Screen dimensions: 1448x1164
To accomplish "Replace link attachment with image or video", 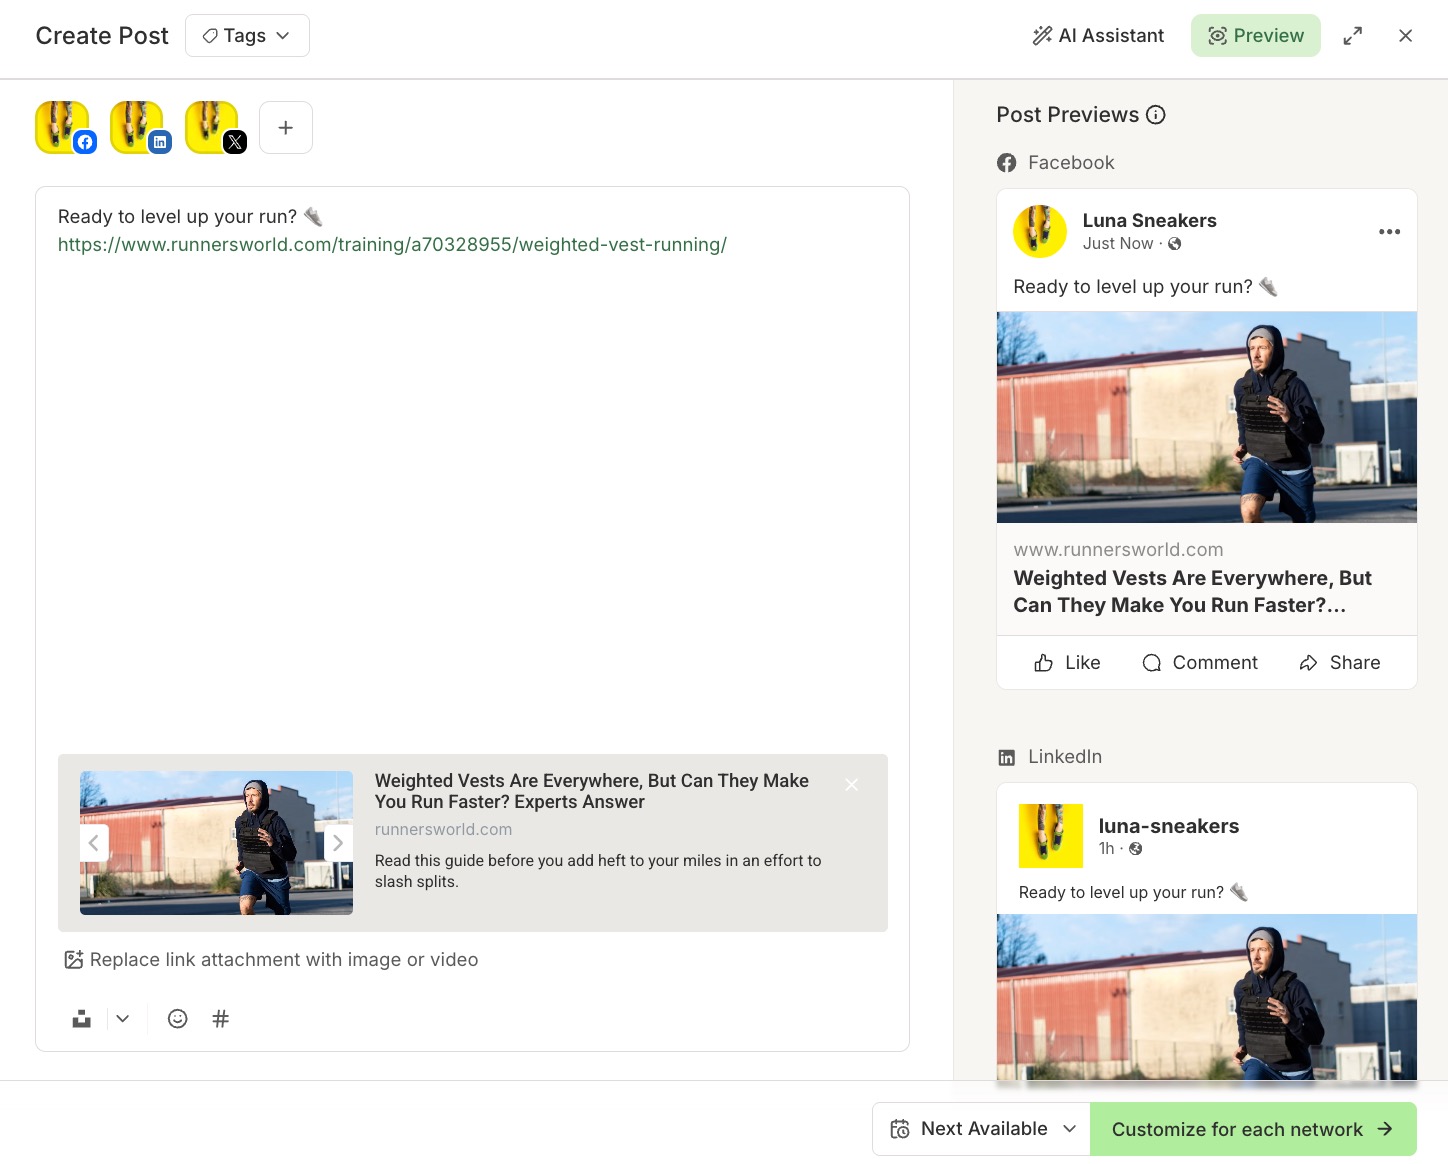I will point(271,960).
